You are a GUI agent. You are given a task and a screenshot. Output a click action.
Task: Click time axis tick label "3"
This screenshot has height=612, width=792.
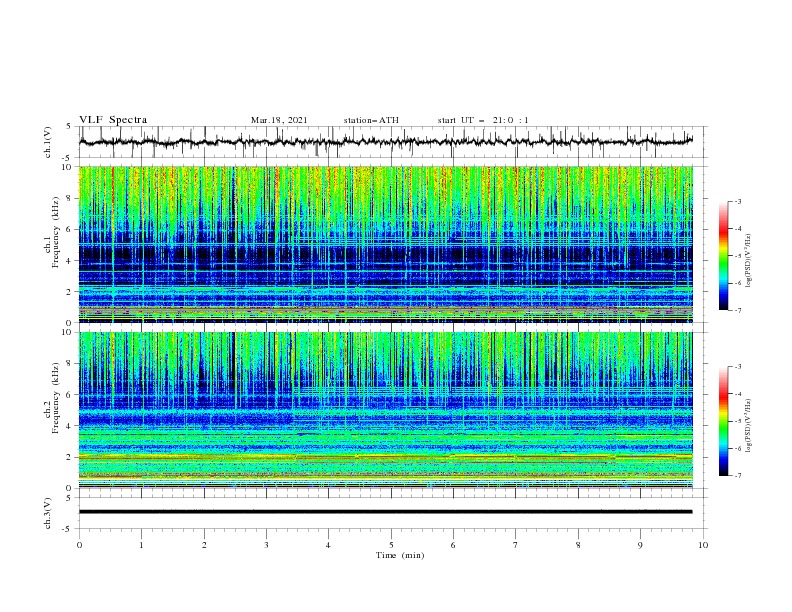pyautogui.click(x=266, y=545)
